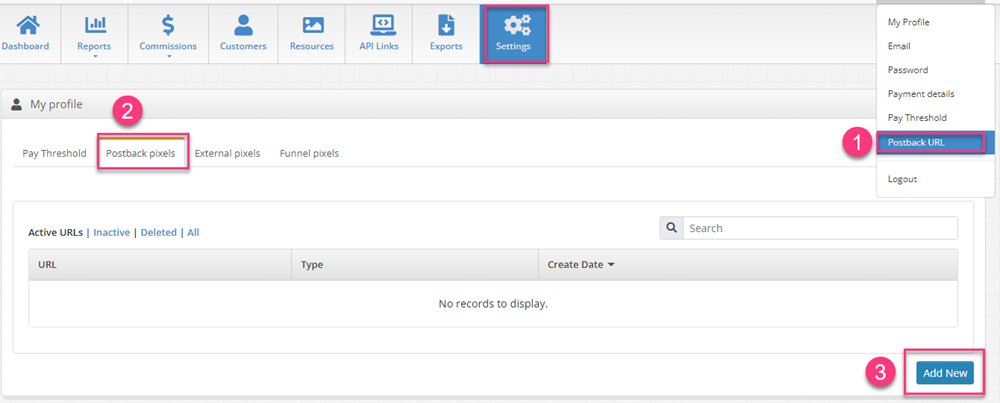Viewport: 1000px width, 403px height.
Task: Show Inactive URLs filter link
Action: pos(111,232)
